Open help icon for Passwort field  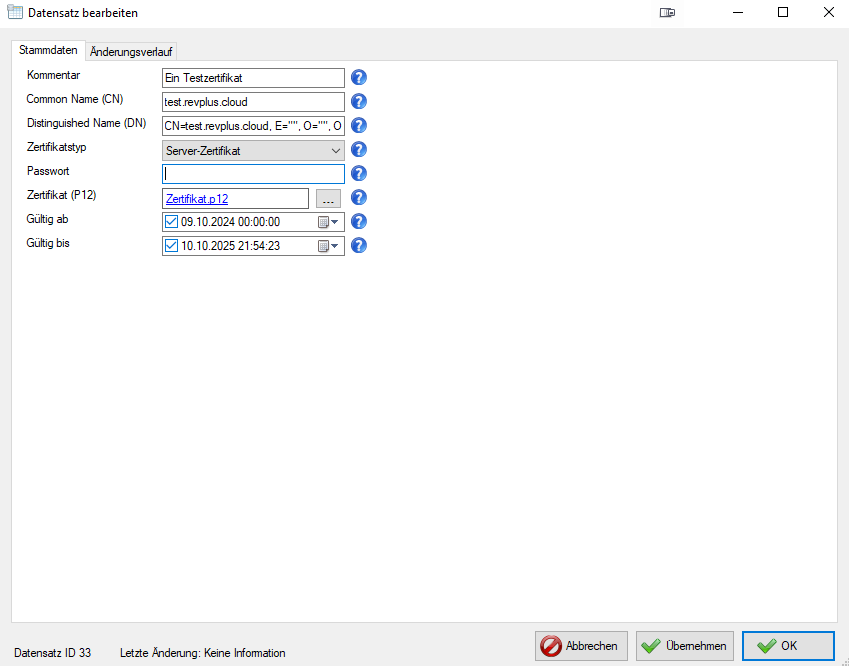pos(359,174)
